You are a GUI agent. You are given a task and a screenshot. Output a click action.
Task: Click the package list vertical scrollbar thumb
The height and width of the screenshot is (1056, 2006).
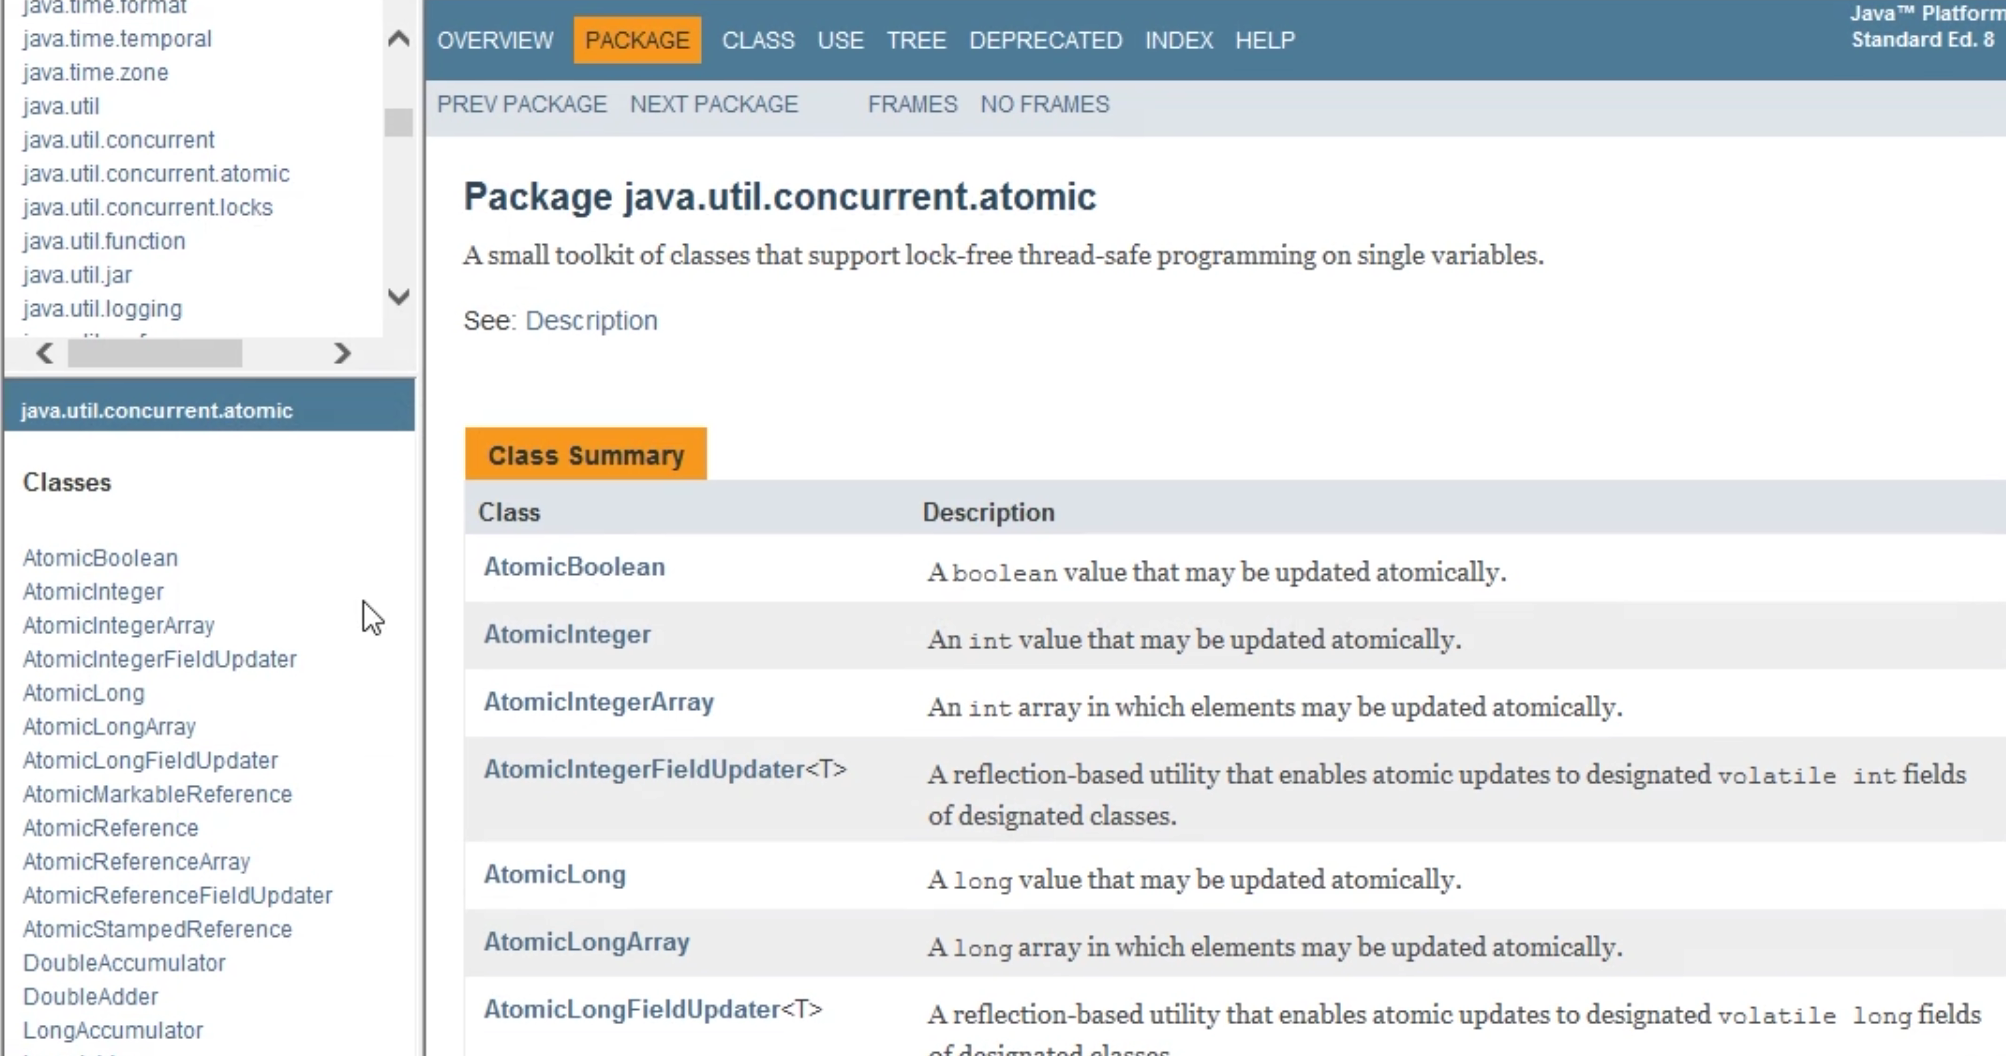(399, 122)
